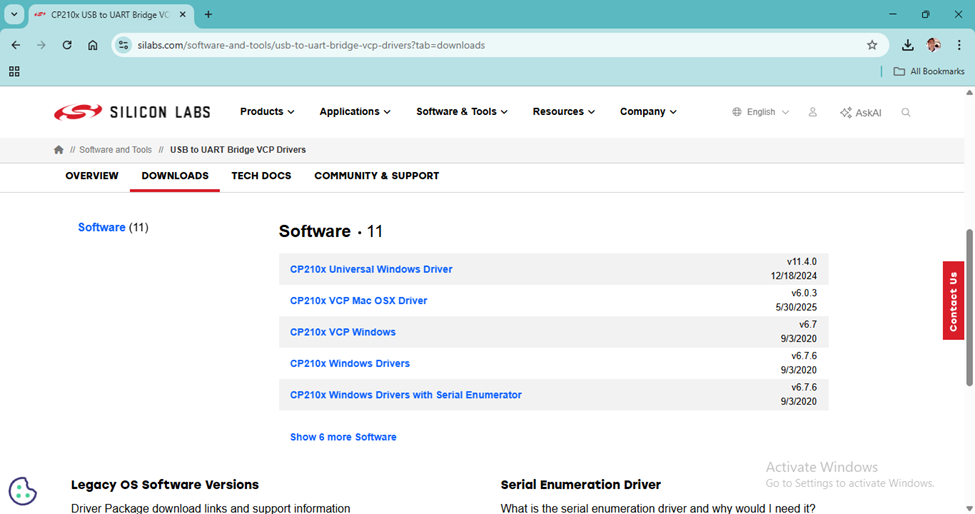Click the red Contact Us button
The width and height of the screenshot is (975, 514).
953,301
